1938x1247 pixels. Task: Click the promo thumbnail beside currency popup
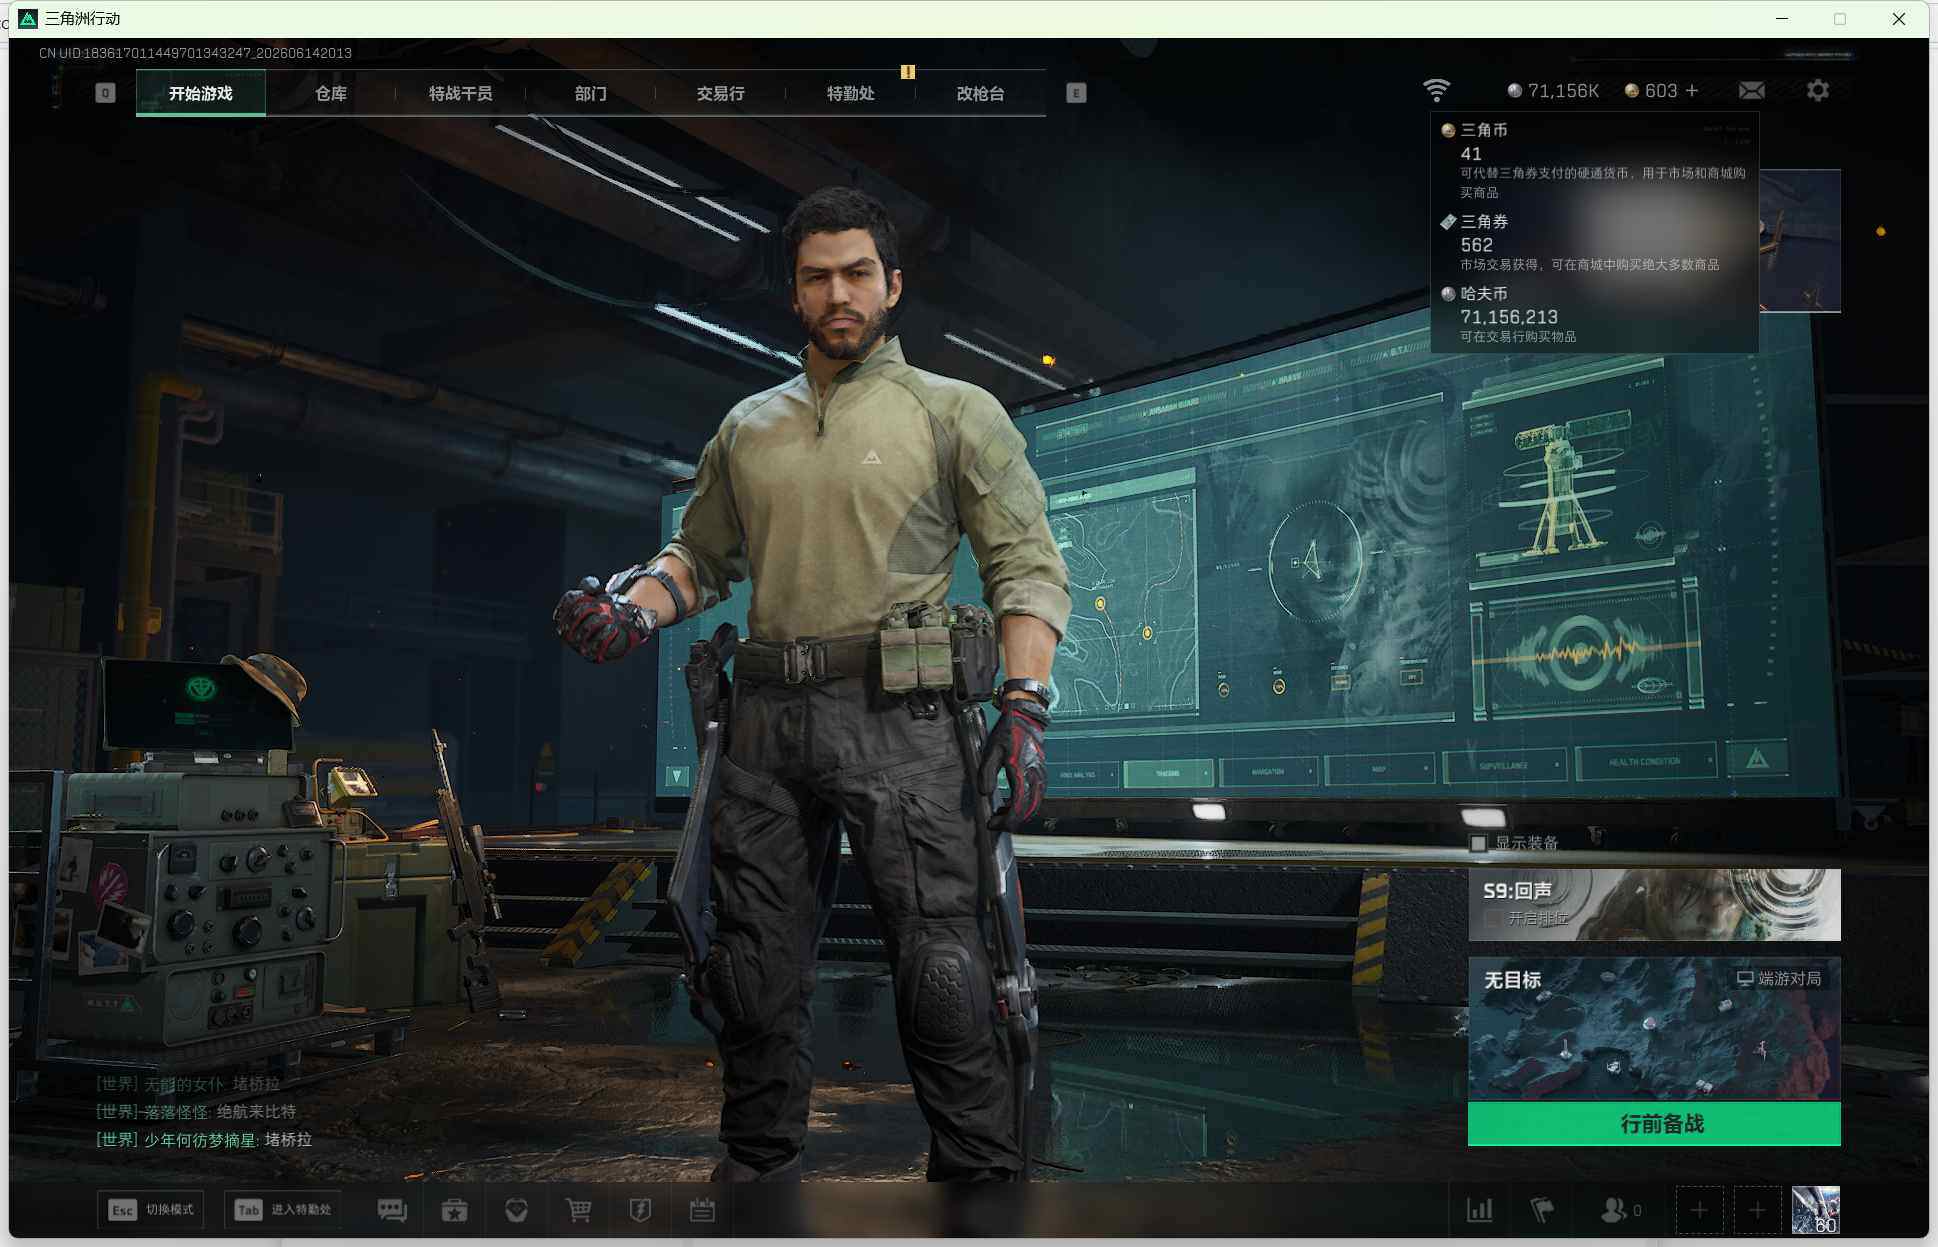pyautogui.click(x=1800, y=241)
